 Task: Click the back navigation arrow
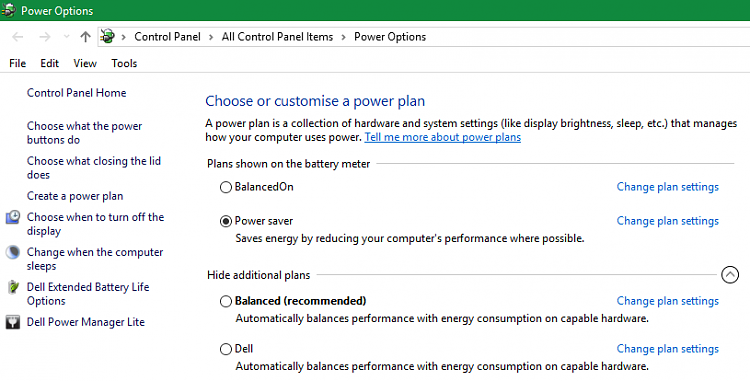coord(18,37)
